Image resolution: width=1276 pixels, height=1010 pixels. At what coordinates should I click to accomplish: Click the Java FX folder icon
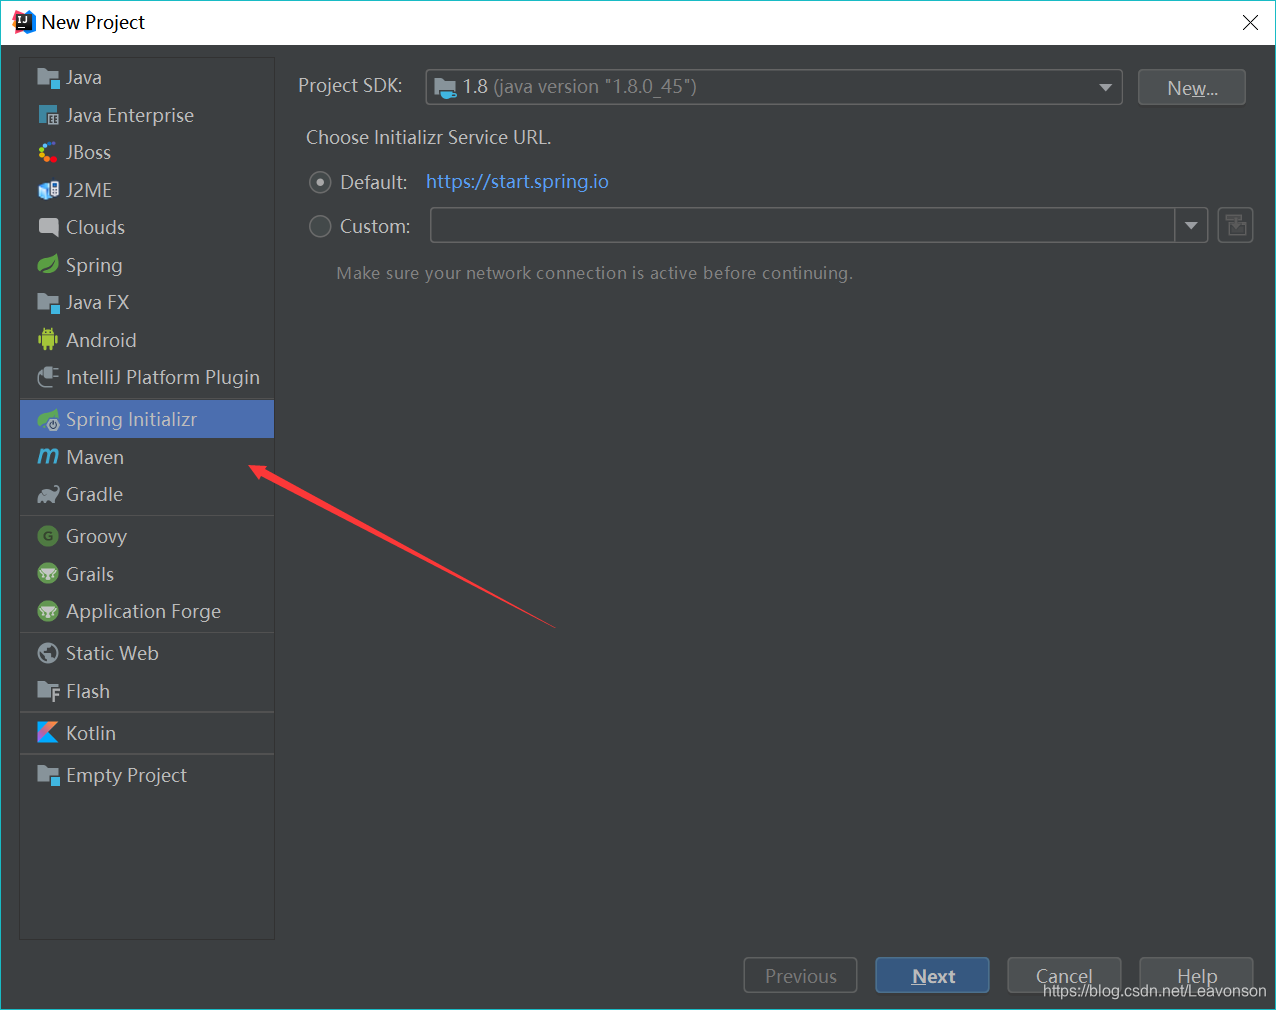click(x=48, y=302)
